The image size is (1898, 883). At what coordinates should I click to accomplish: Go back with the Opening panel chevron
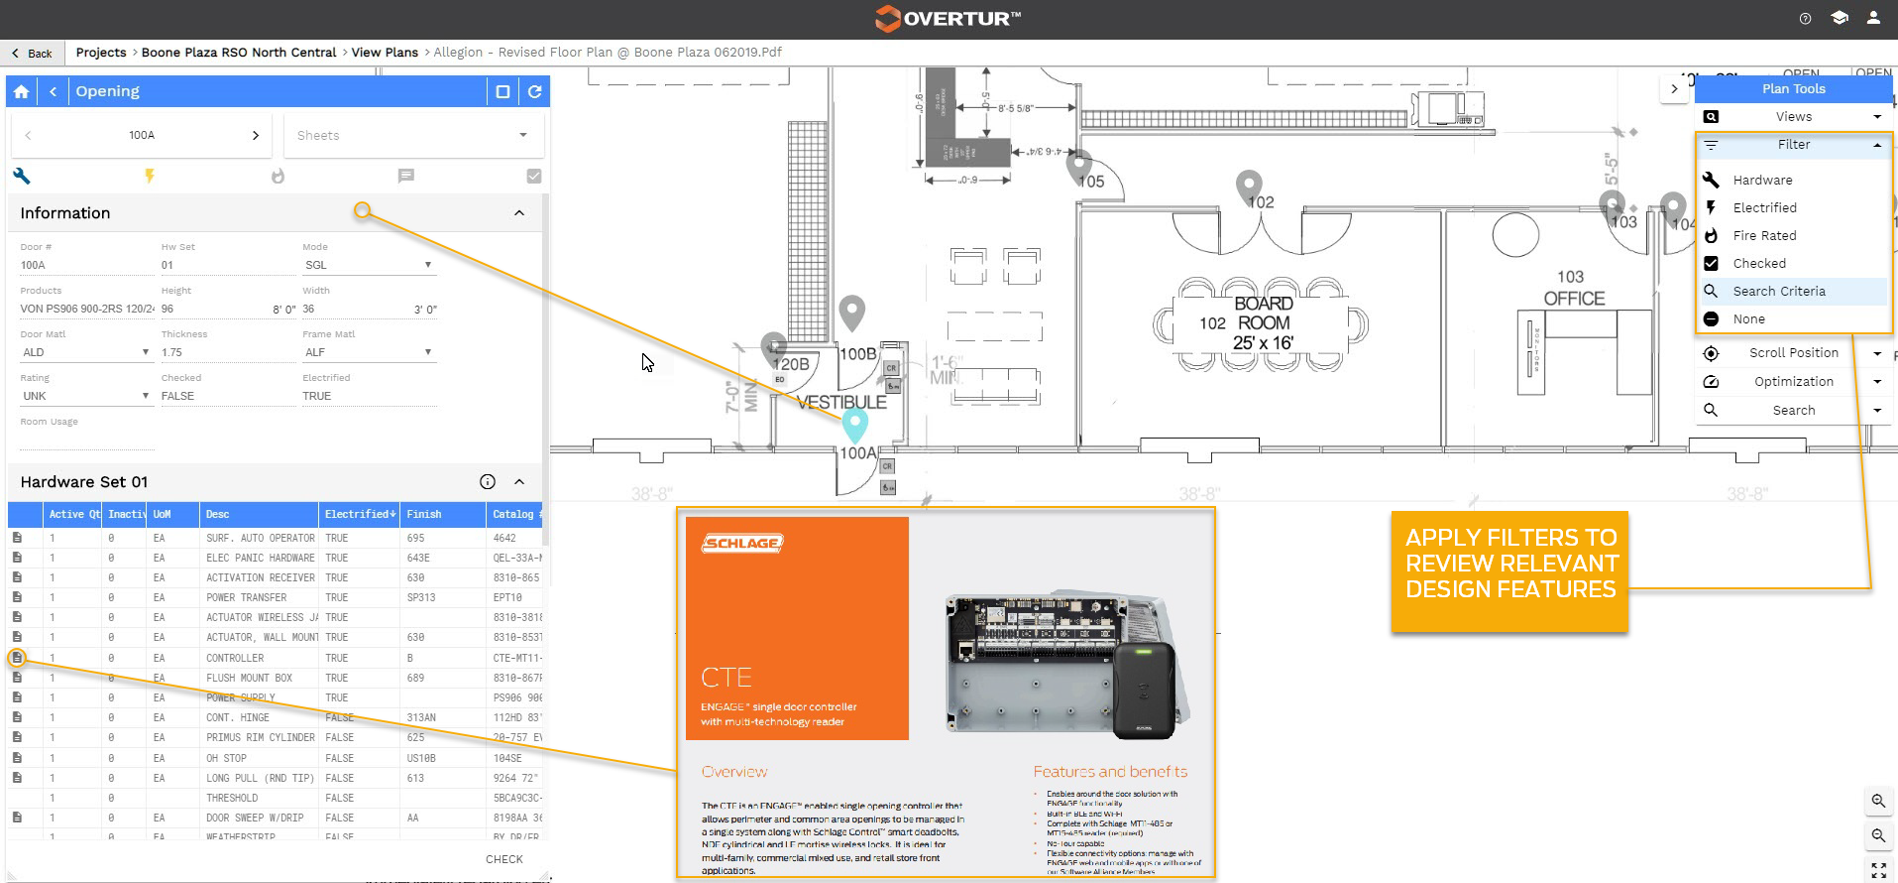point(53,91)
